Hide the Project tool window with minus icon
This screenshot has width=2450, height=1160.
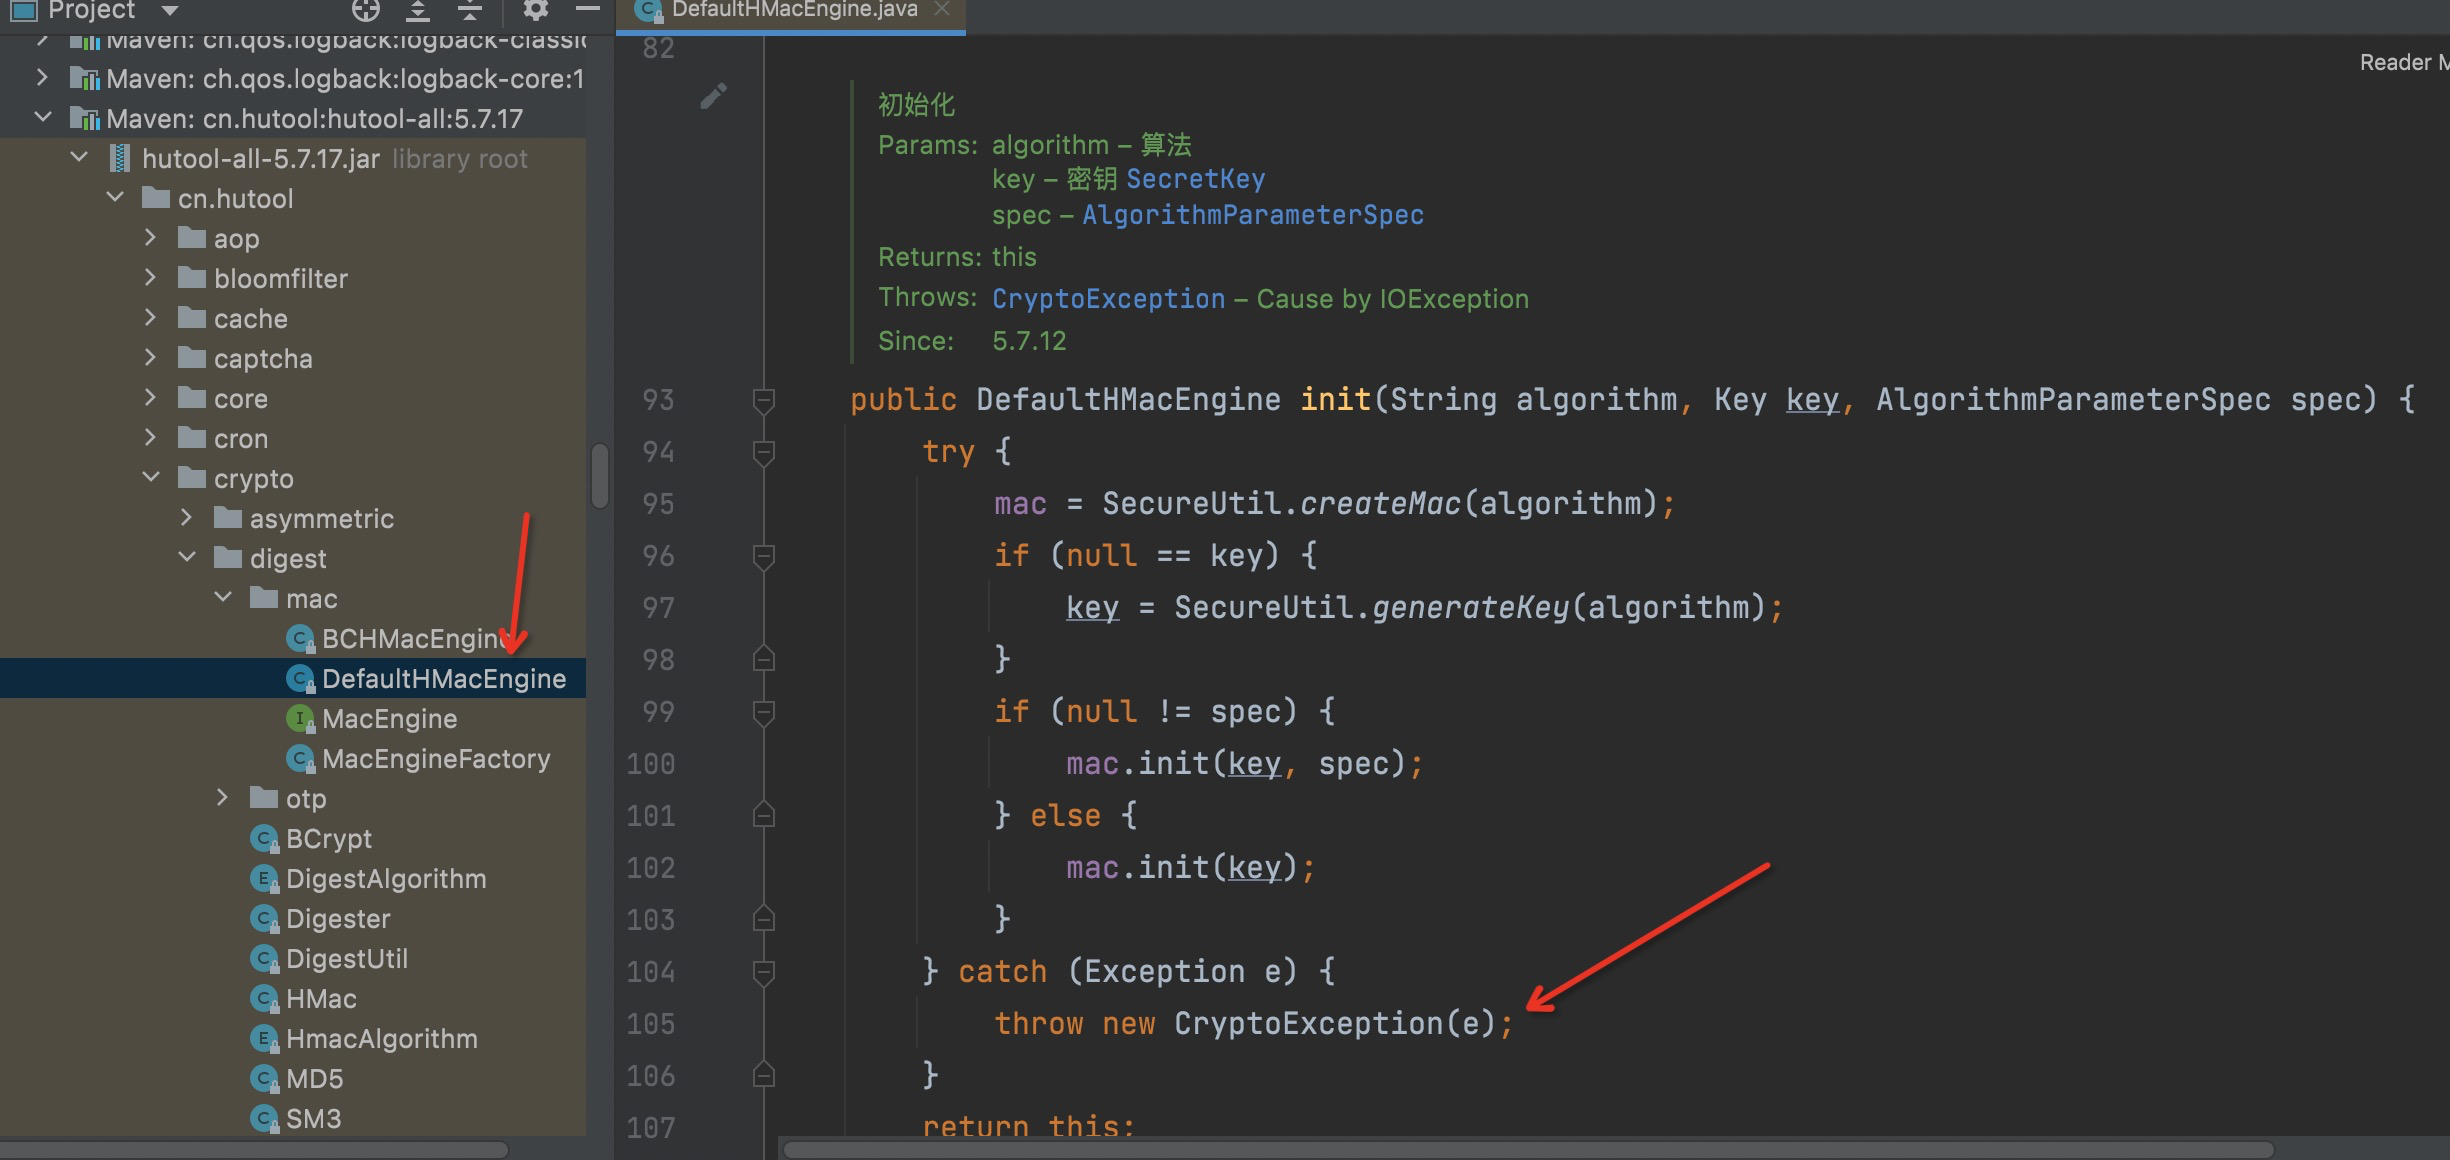pos(587,11)
